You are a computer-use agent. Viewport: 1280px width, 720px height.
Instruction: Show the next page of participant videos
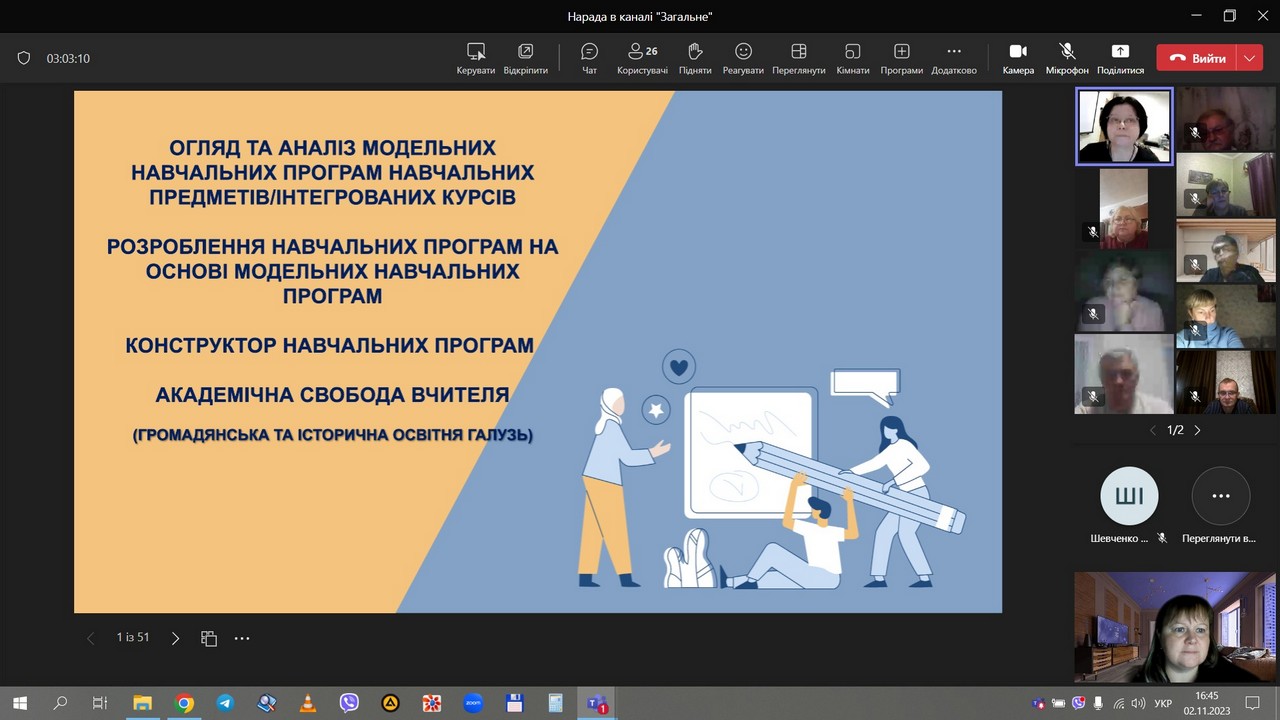point(1197,430)
